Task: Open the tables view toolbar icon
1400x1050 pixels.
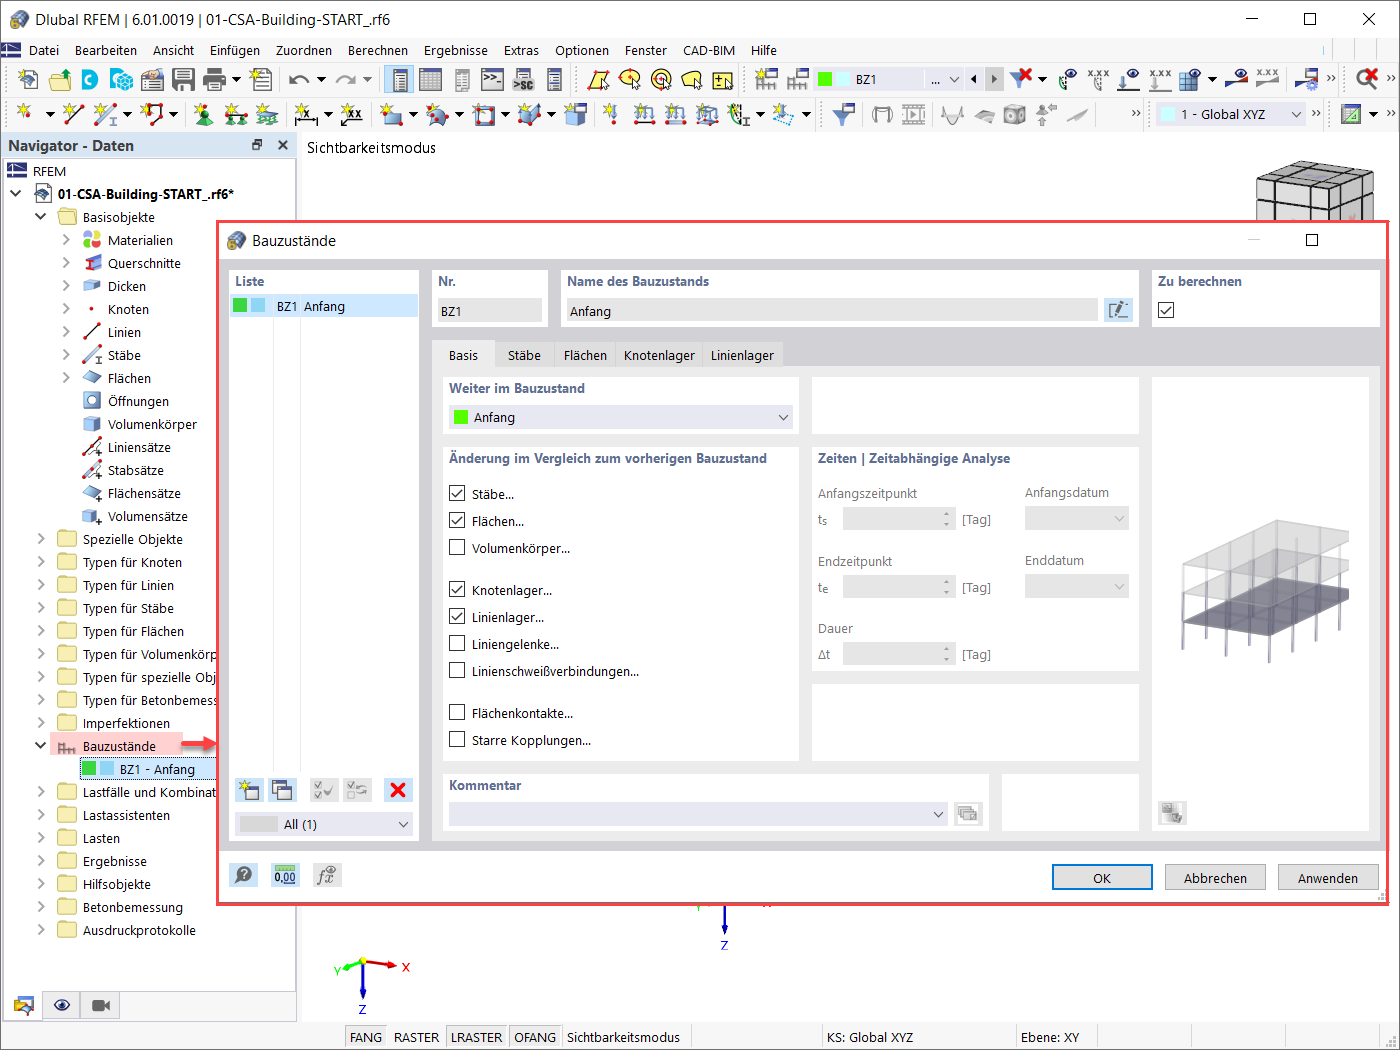Action: [x=431, y=80]
